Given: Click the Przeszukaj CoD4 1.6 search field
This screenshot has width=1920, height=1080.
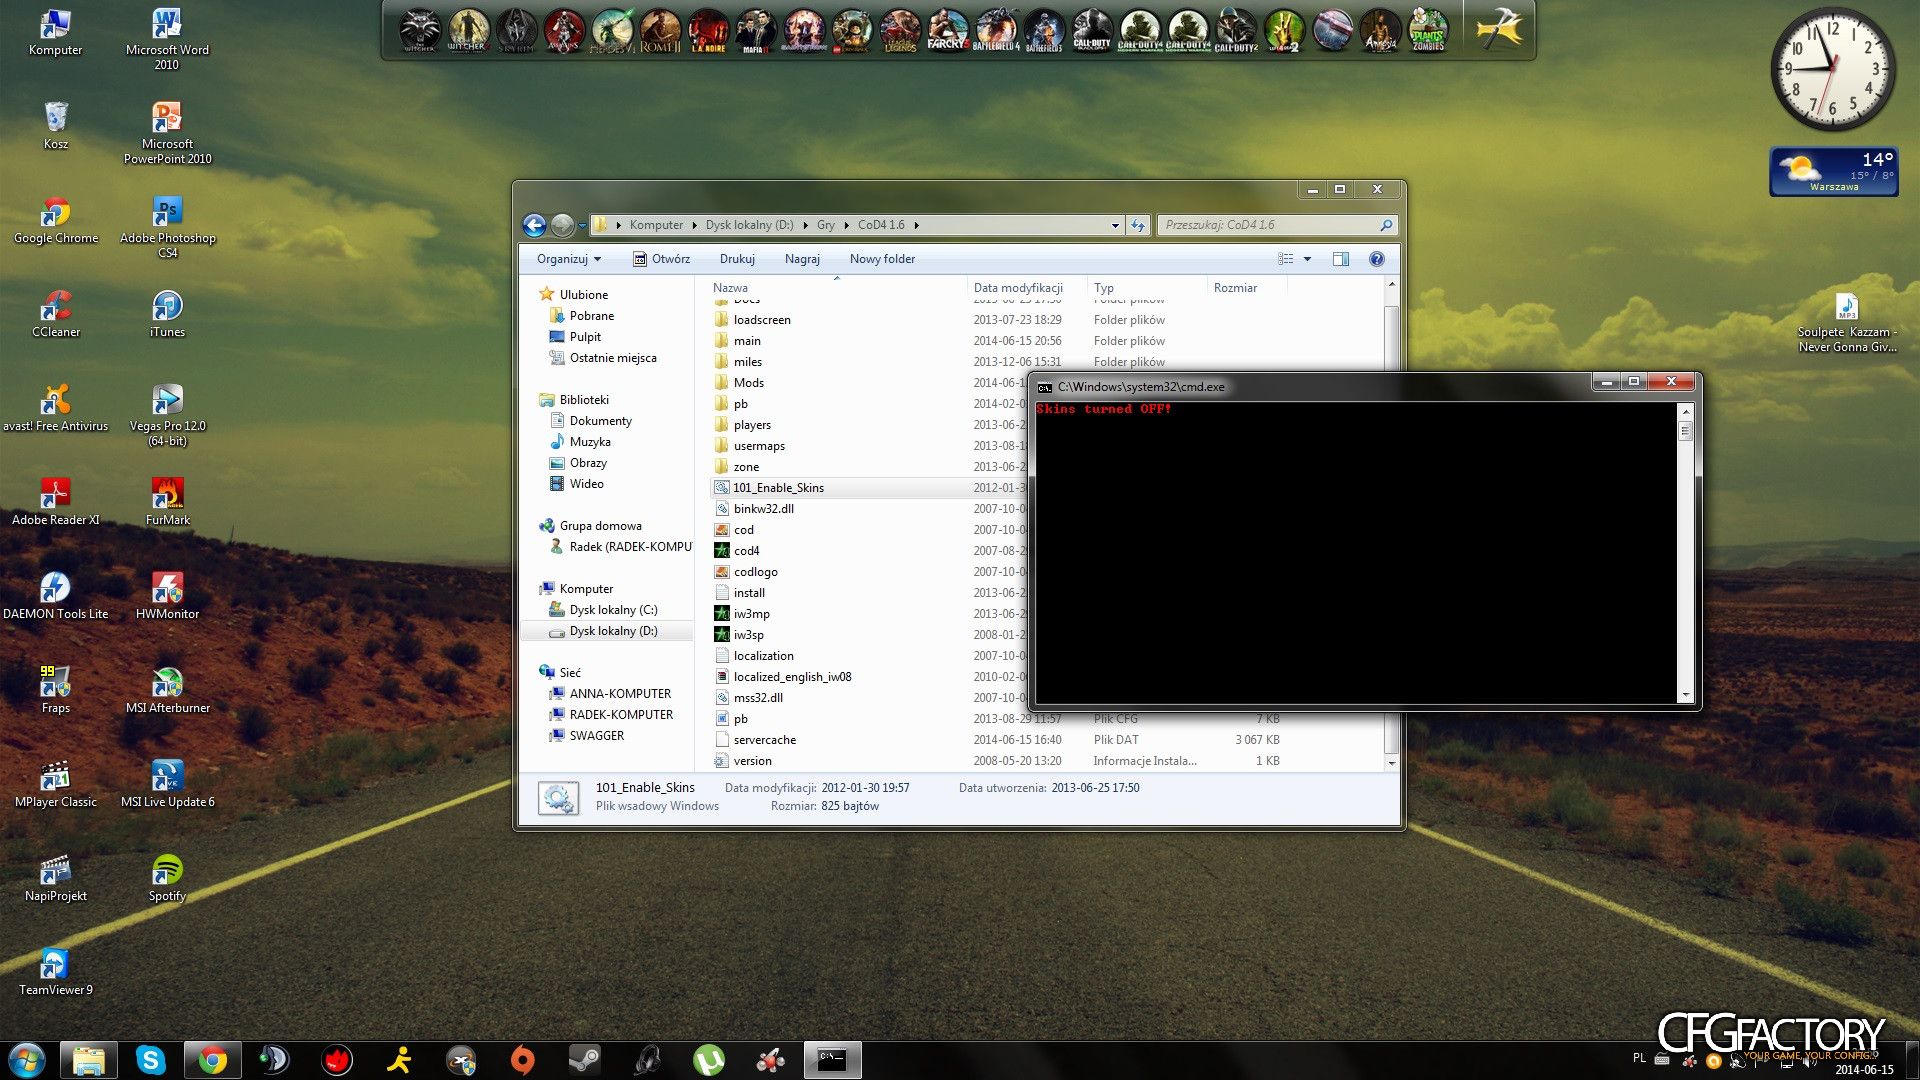Looking at the screenshot, I should click(1276, 225).
